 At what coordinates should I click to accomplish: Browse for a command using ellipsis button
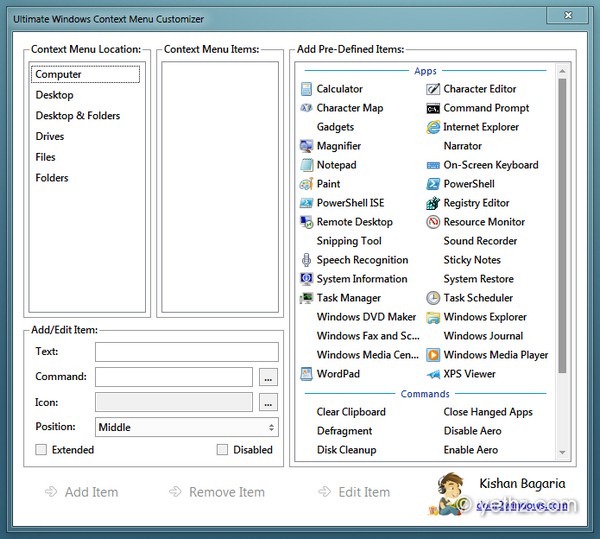(x=268, y=377)
